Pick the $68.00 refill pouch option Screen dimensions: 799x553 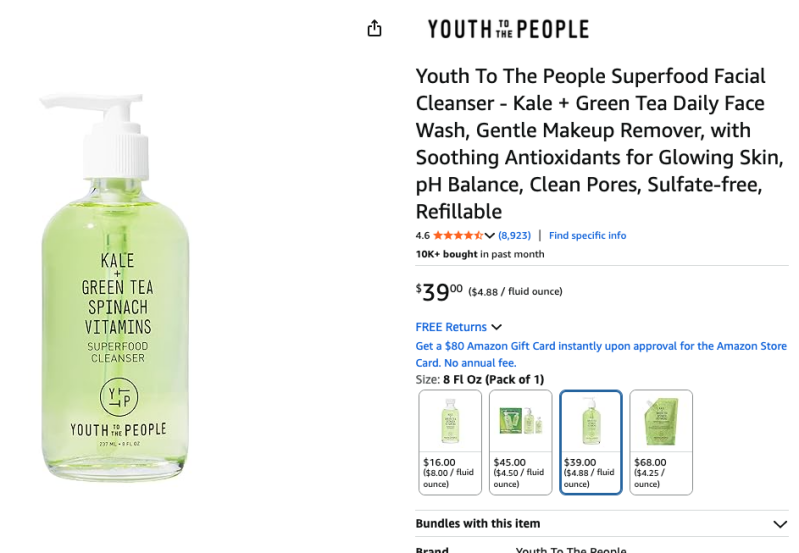point(661,442)
